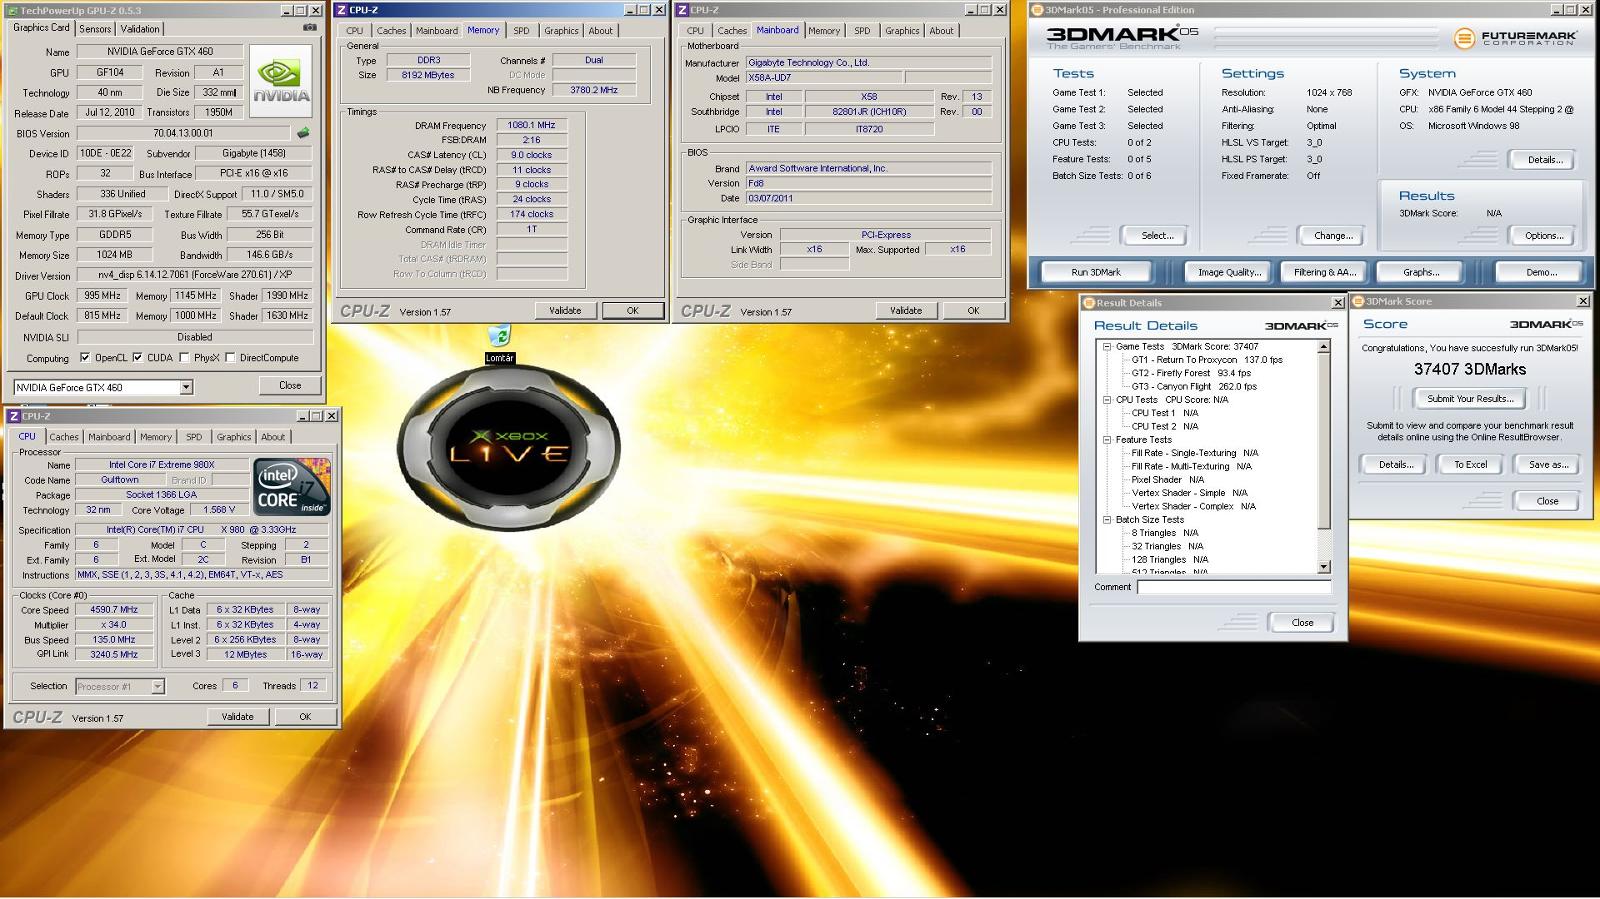Open the GPU selection dropdown in GPU-Z
The width and height of the screenshot is (1600, 899).
[x=186, y=387]
